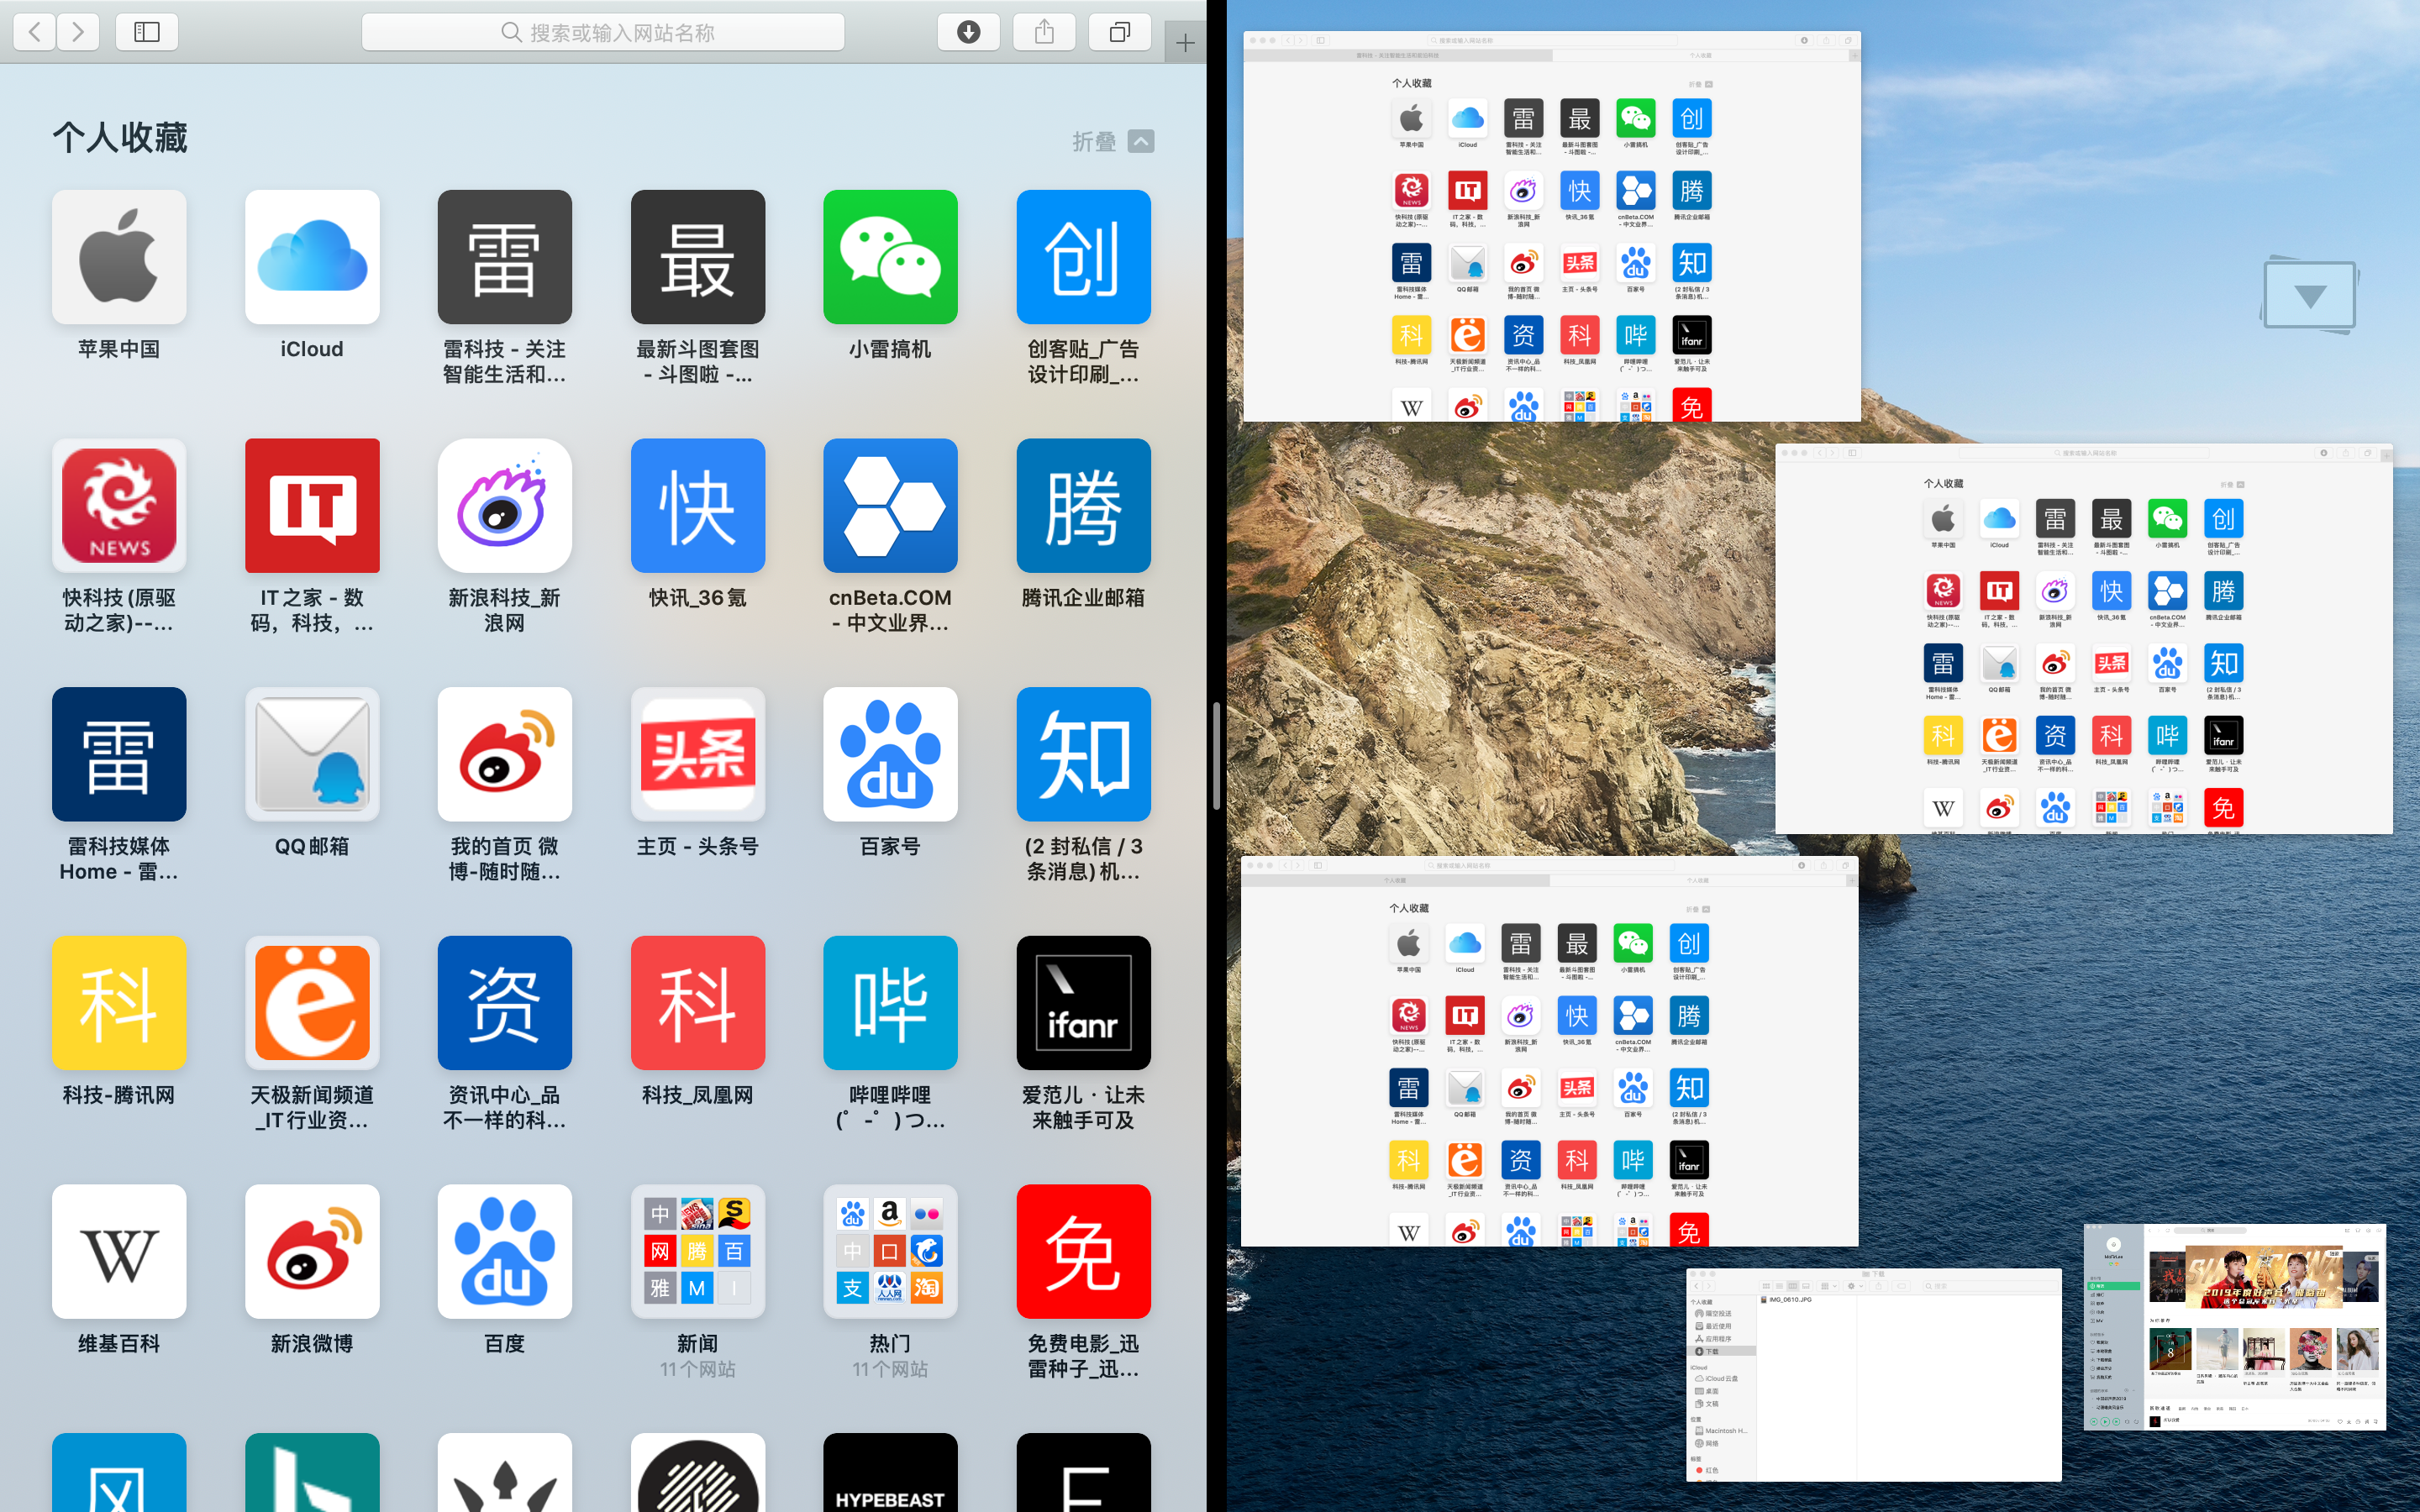Select the Safari window with 雷科技 tab
The image size is (2420, 1512).
click(x=1552, y=227)
